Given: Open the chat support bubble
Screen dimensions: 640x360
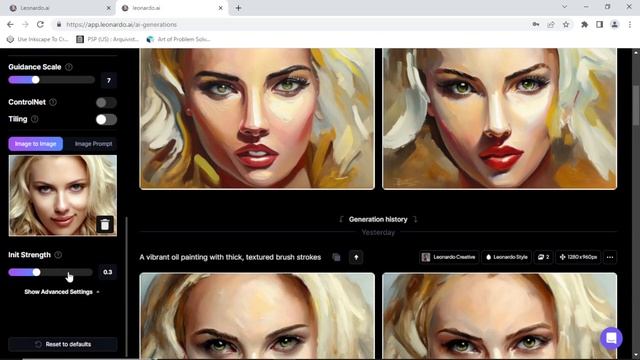Looking at the screenshot, I should [611, 338].
